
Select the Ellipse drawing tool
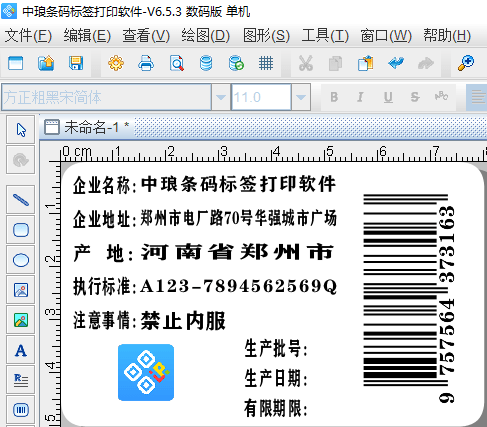point(21,260)
